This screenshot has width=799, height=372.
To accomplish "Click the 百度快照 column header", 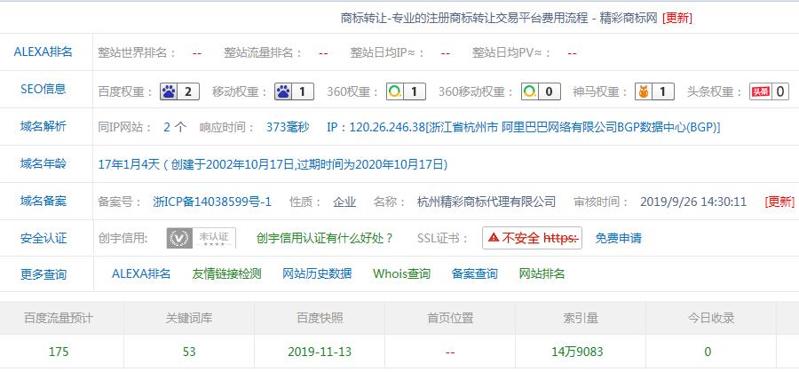I will [319, 318].
